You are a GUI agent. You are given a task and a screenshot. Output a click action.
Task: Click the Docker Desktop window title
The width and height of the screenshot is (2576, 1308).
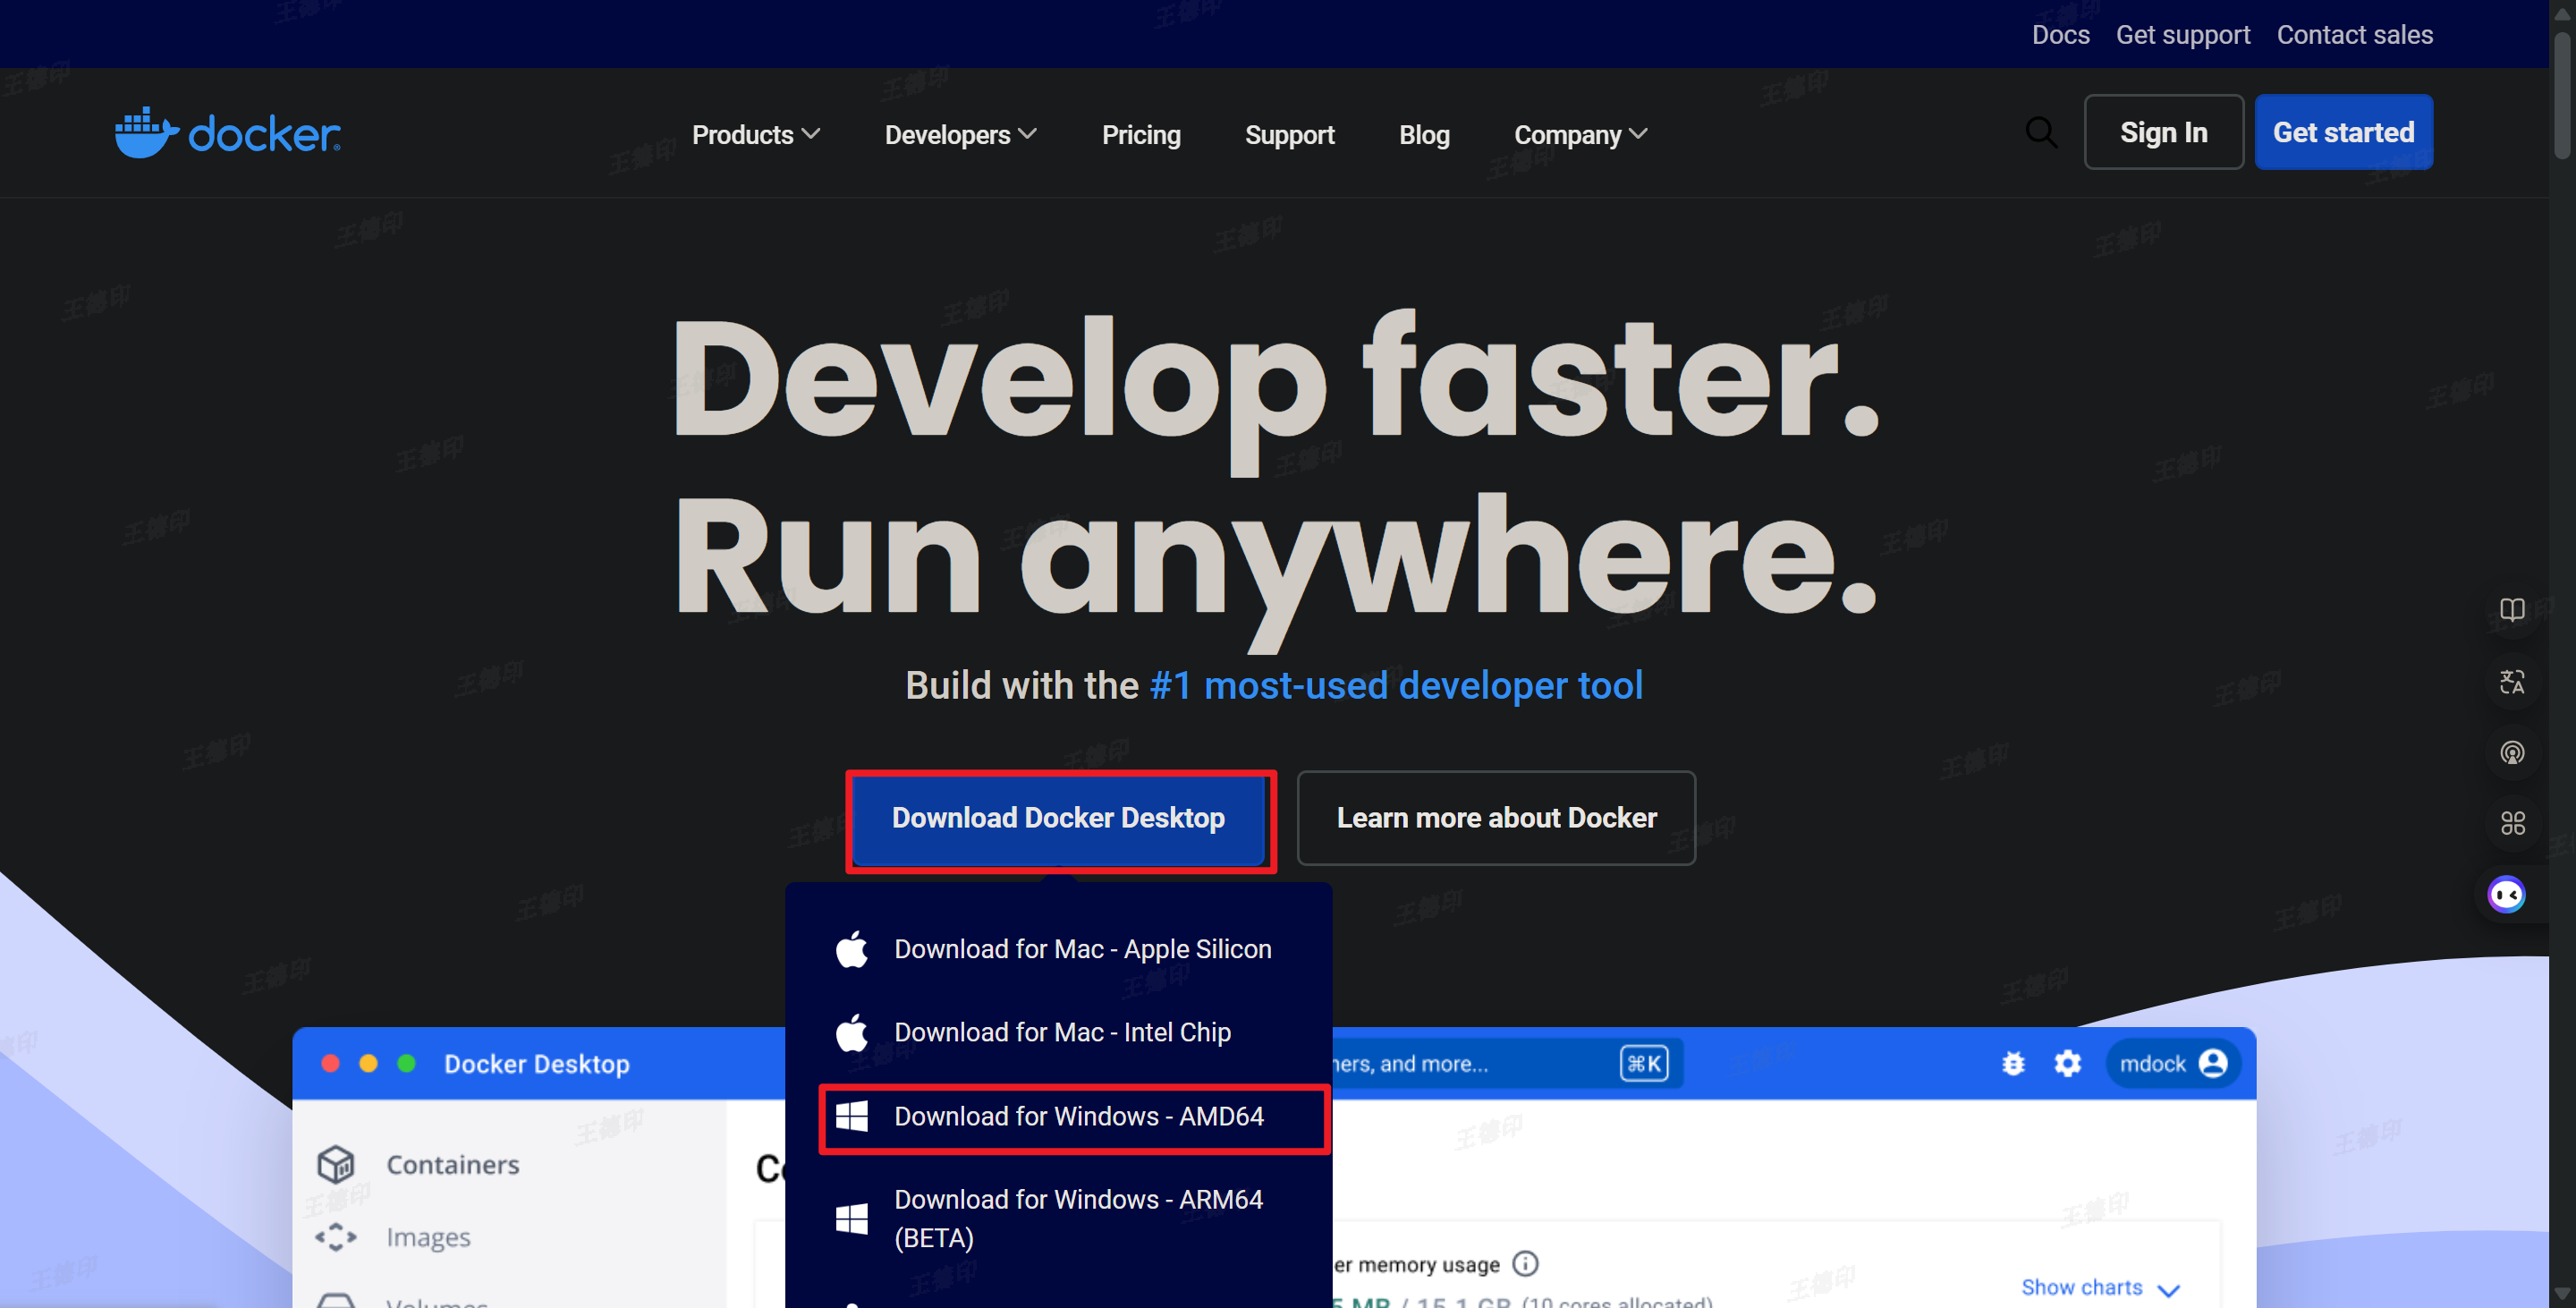(x=537, y=1063)
